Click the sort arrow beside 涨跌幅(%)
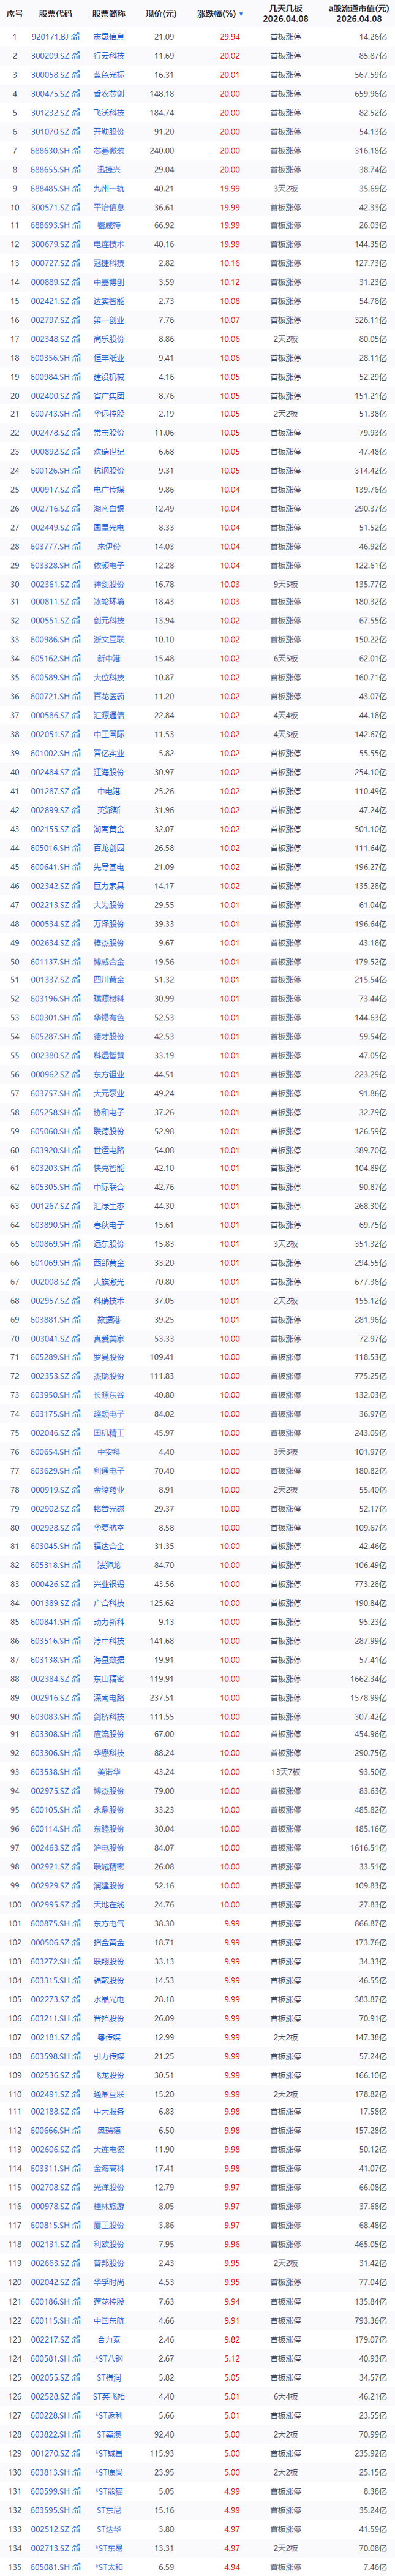This screenshot has height=2576, width=395. point(241,15)
